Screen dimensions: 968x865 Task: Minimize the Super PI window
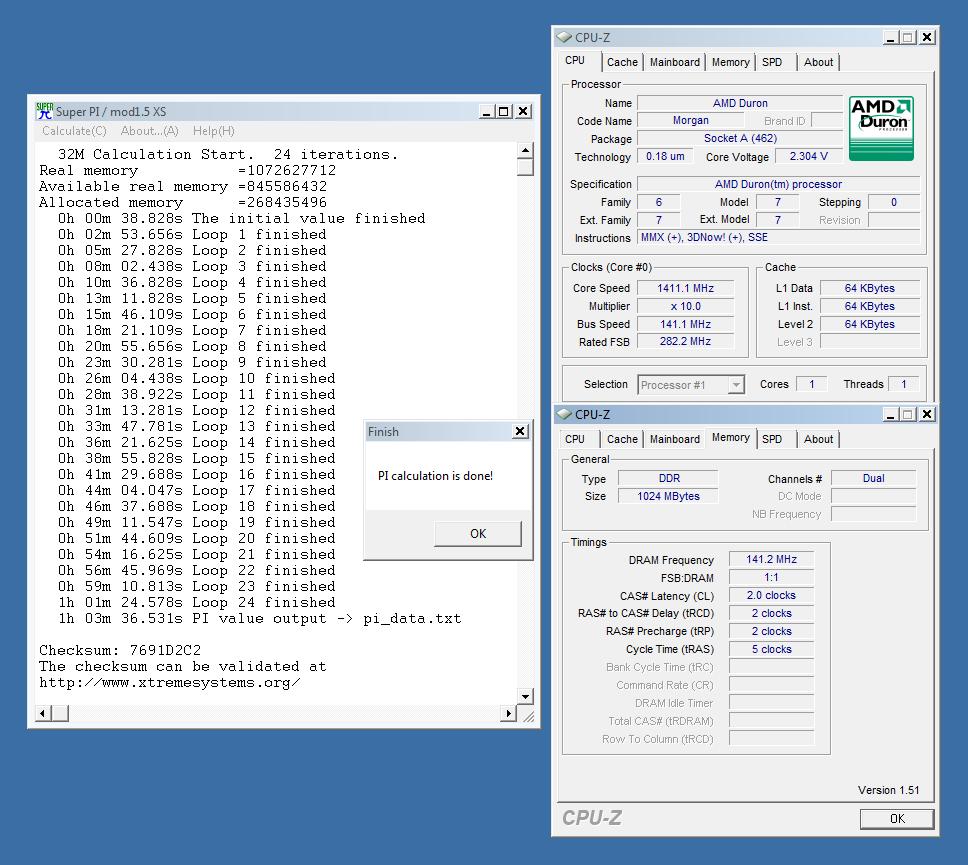(x=486, y=112)
